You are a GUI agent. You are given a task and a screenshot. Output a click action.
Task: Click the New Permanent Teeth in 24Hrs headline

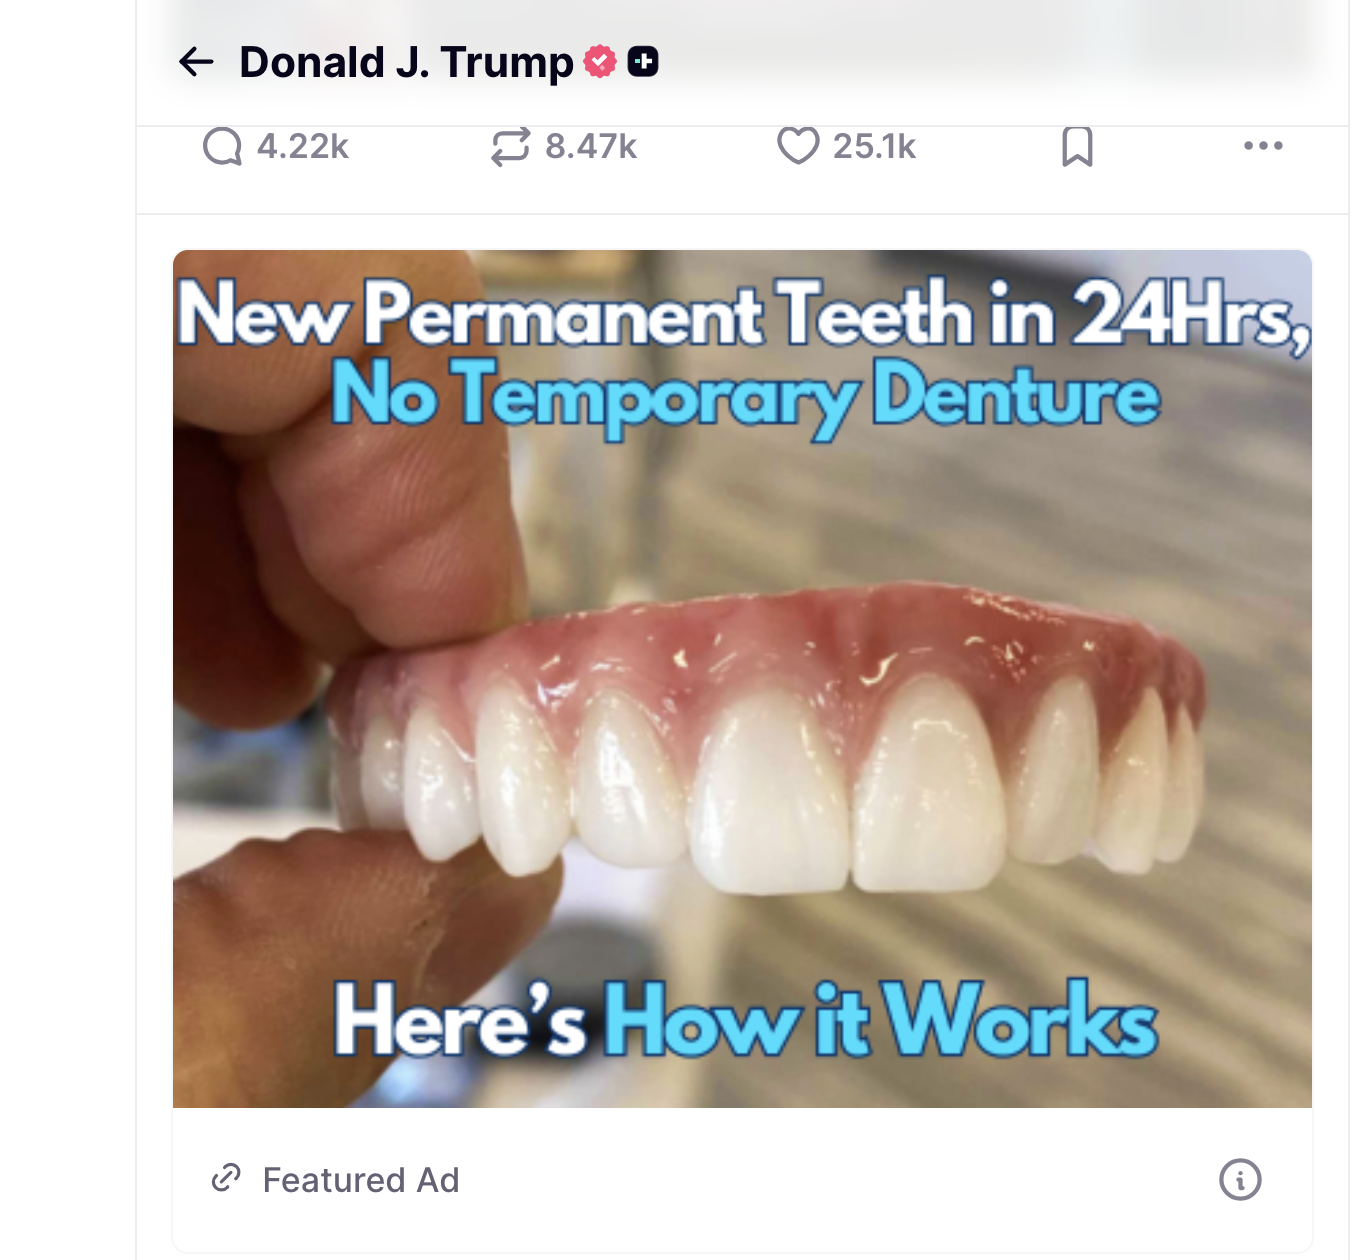coord(744,314)
